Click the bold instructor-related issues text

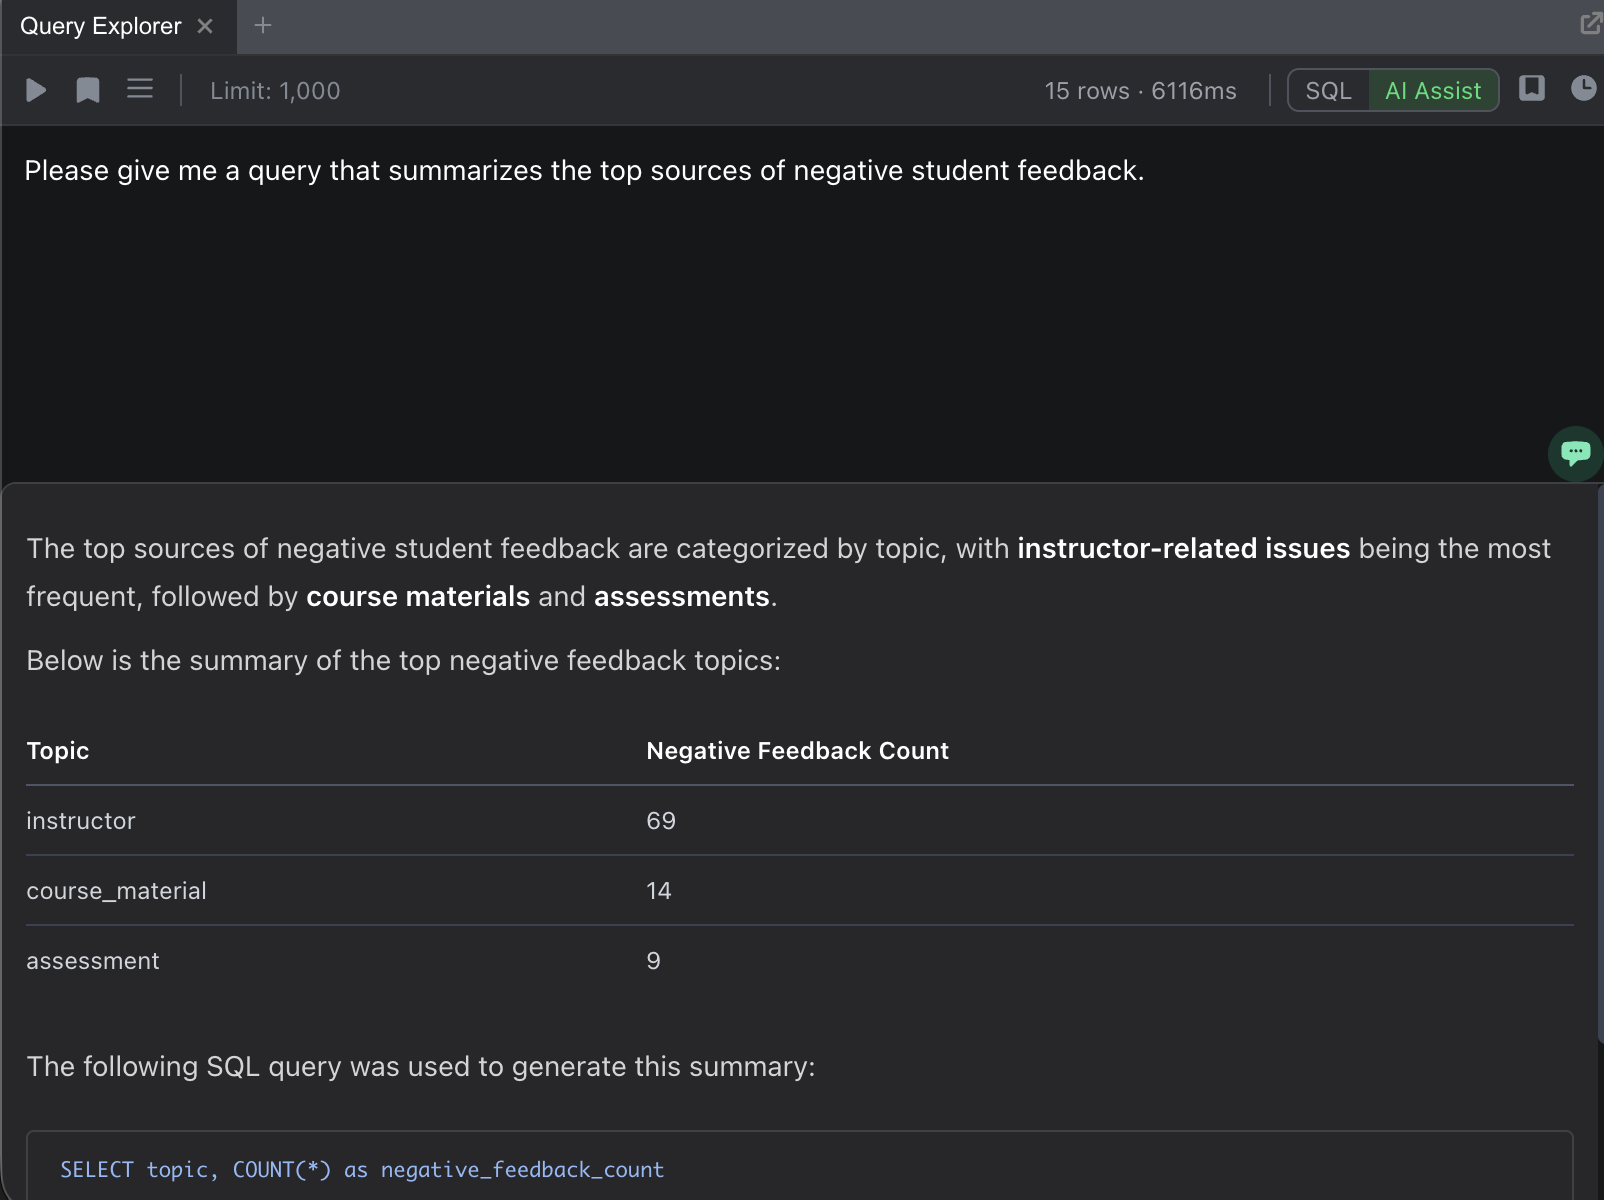(1183, 549)
